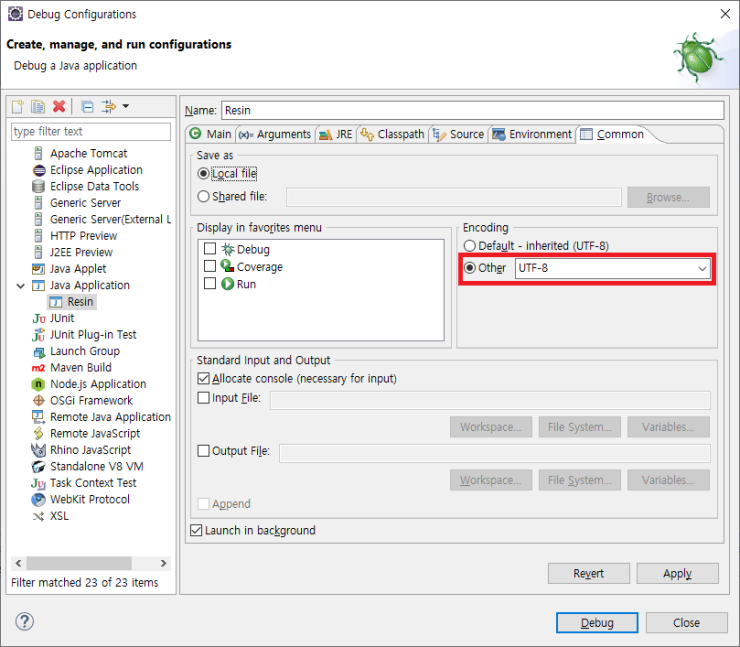The width and height of the screenshot is (740, 647).
Task: Open the Environment tab
Action: pos(532,134)
